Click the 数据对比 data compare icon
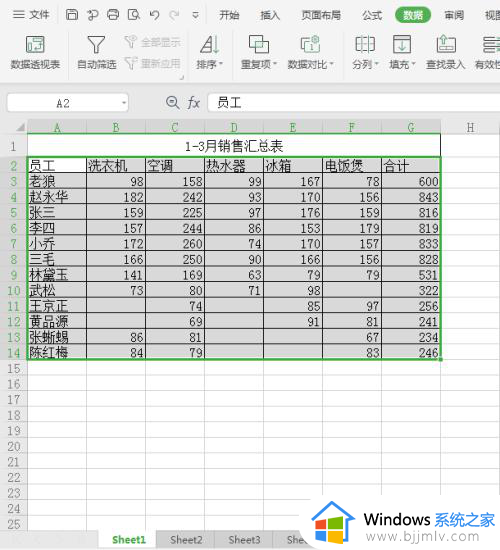The height and width of the screenshot is (550, 500). coord(310,44)
